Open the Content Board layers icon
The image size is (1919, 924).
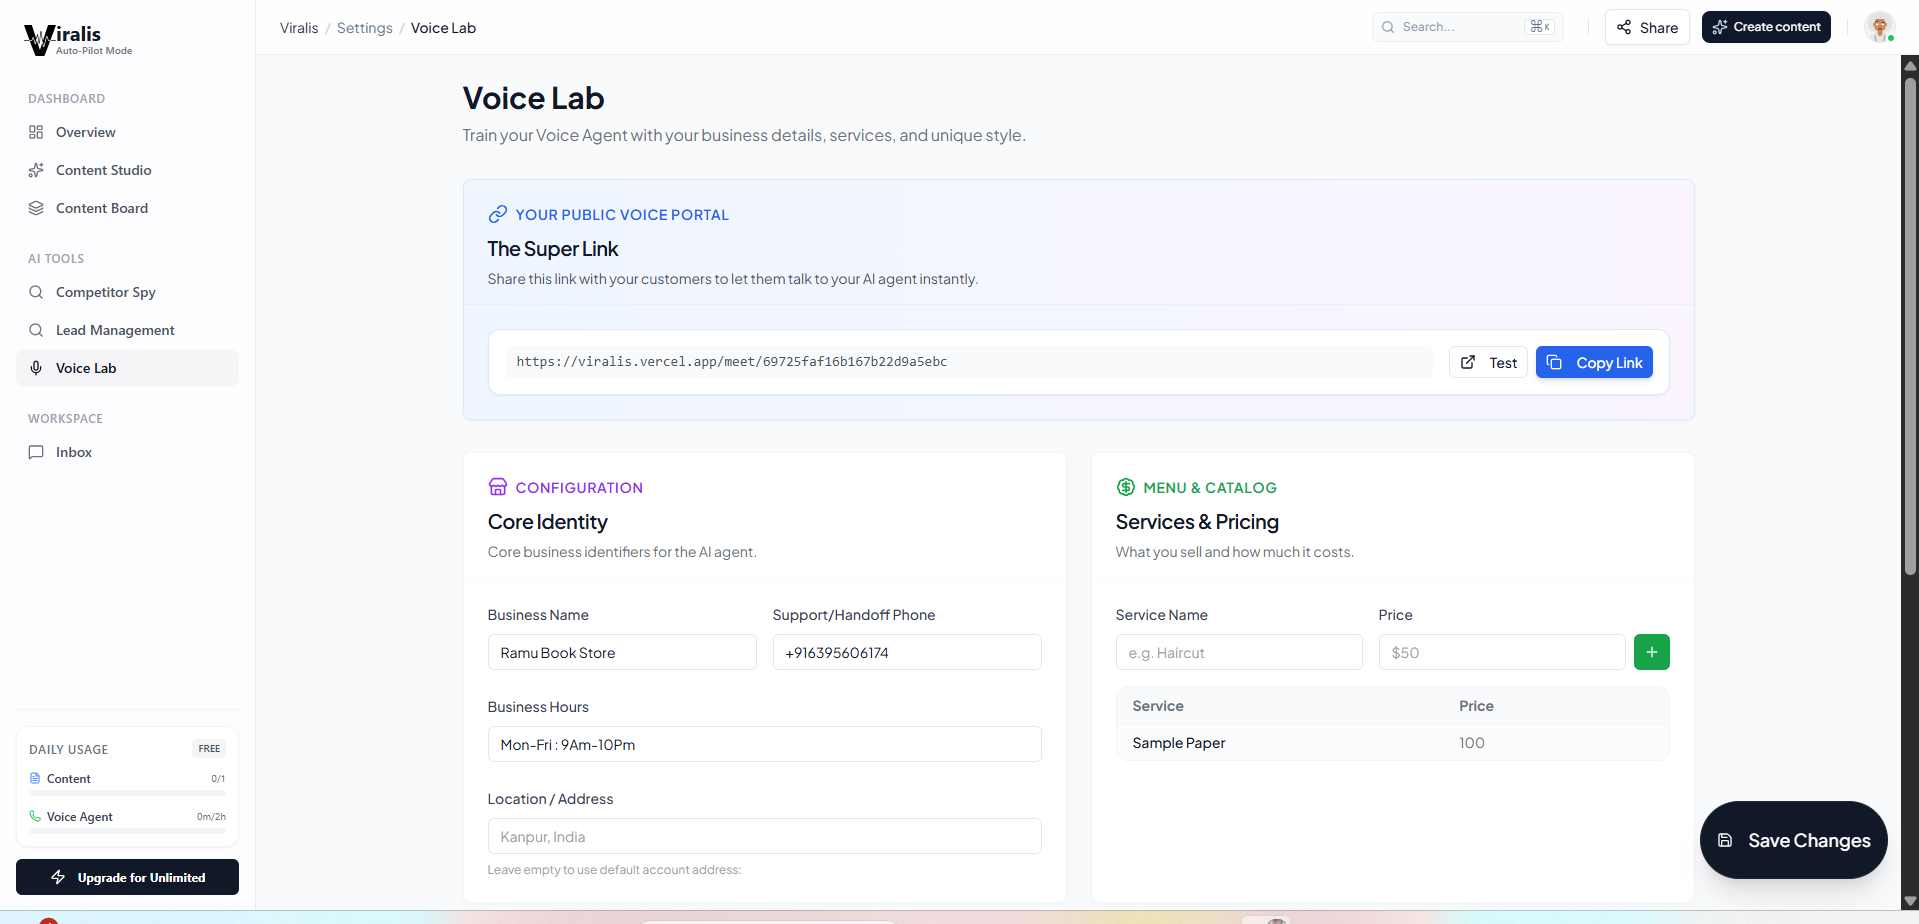point(36,208)
